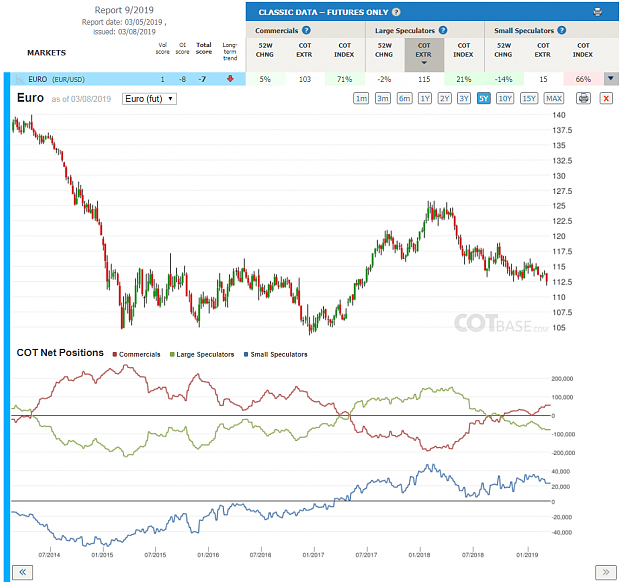Switch chart to the MAX range

554,98
